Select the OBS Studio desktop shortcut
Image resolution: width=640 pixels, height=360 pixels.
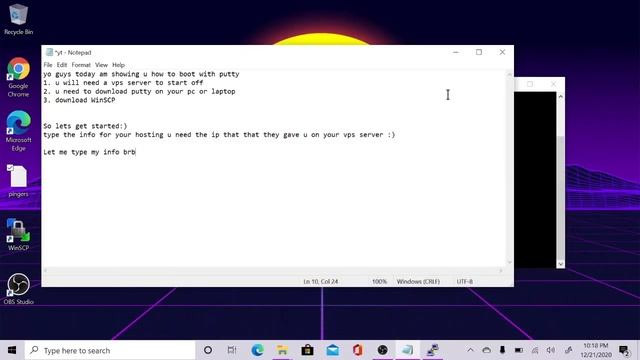tap(18, 289)
